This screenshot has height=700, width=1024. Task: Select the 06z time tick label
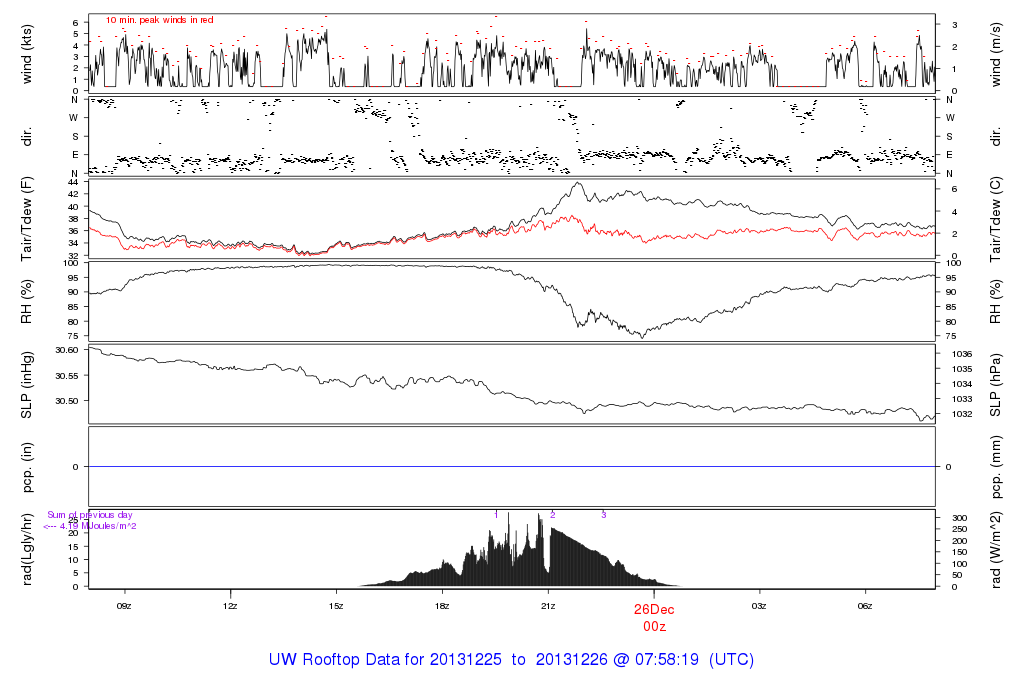(x=866, y=606)
